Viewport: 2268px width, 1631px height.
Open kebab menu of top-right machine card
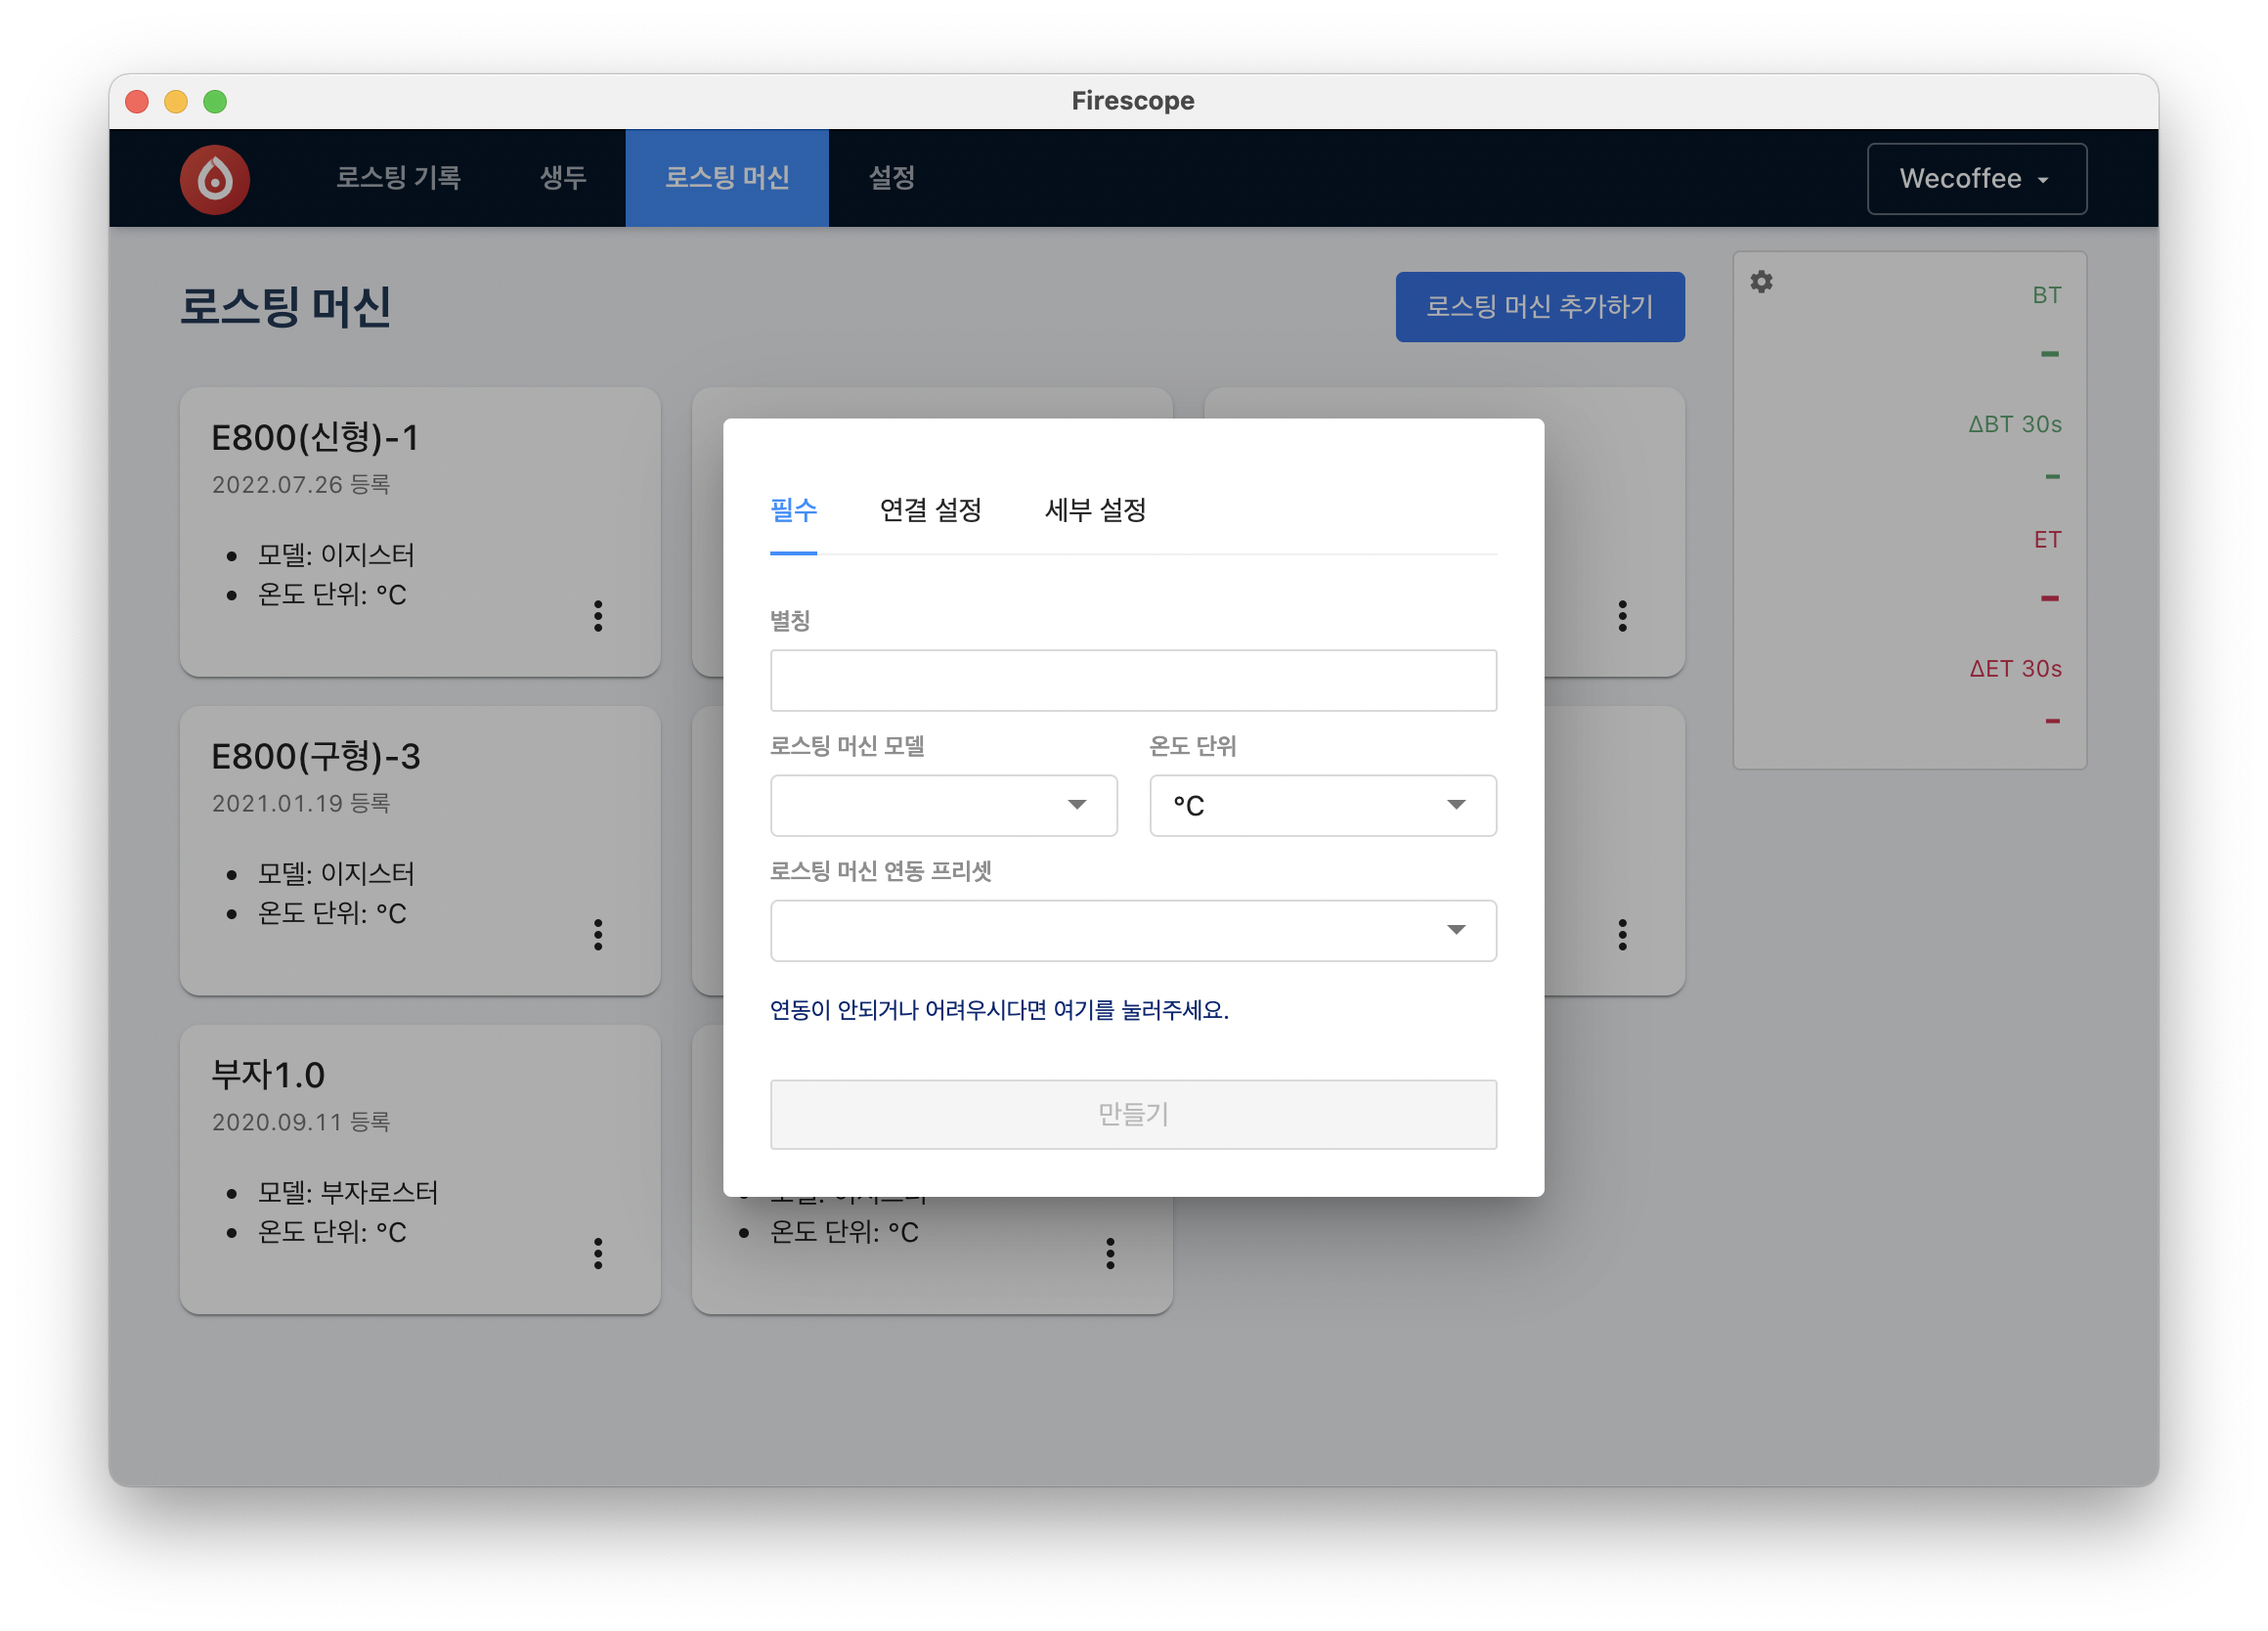[1622, 616]
